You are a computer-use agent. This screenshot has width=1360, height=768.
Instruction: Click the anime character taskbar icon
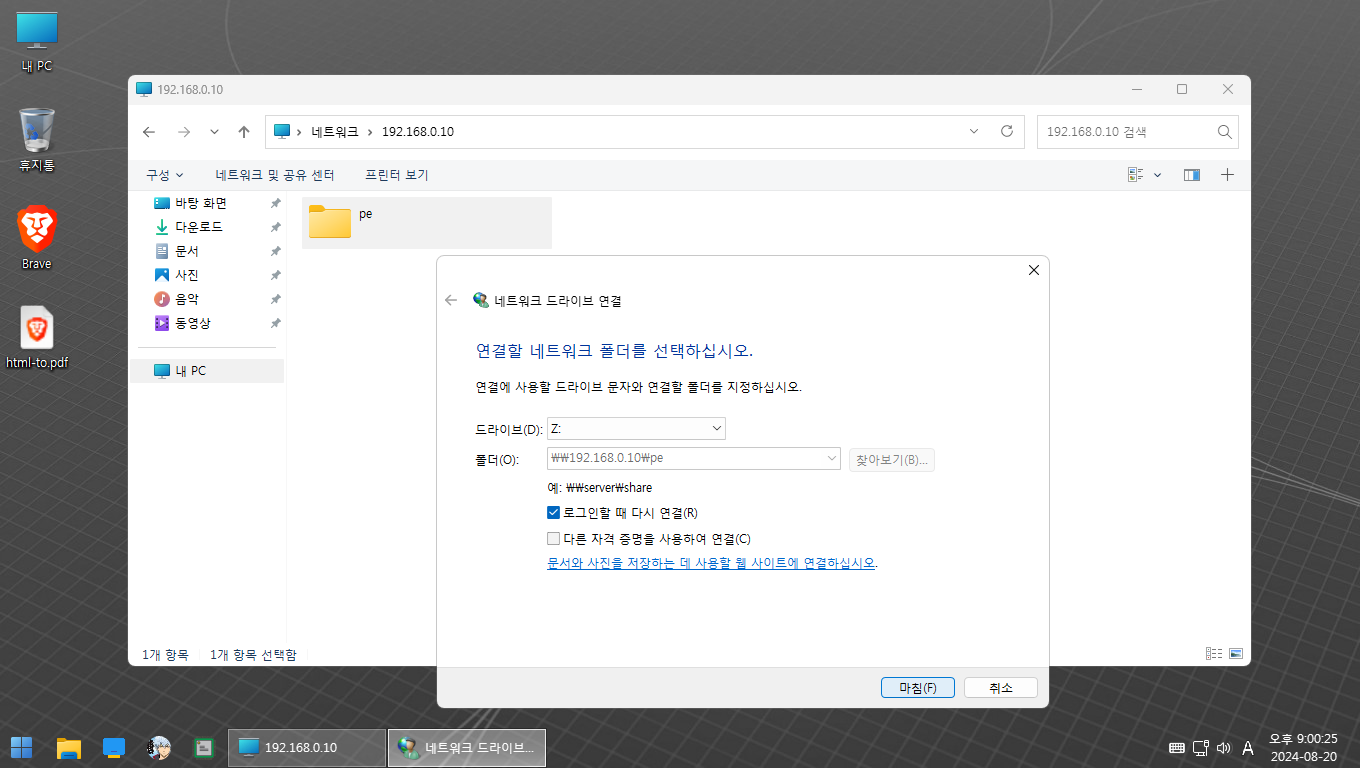pos(159,747)
